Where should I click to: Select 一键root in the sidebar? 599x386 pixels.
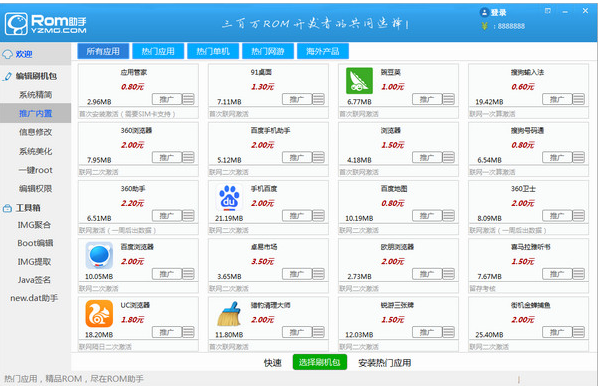pyautogui.click(x=36, y=170)
